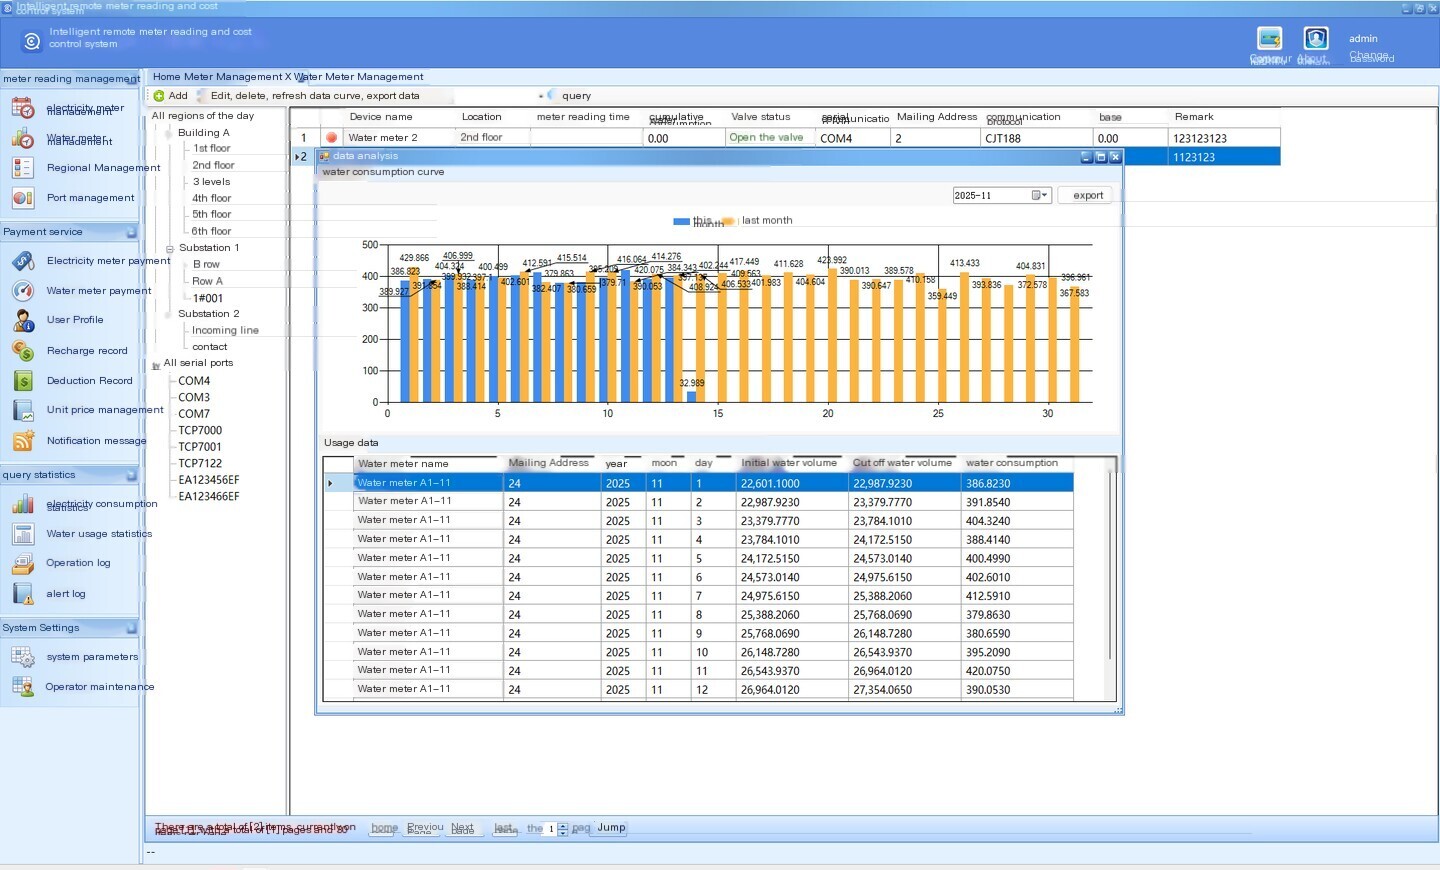Open Water usage statistics icon
The image size is (1440, 870).
click(23, 534)
